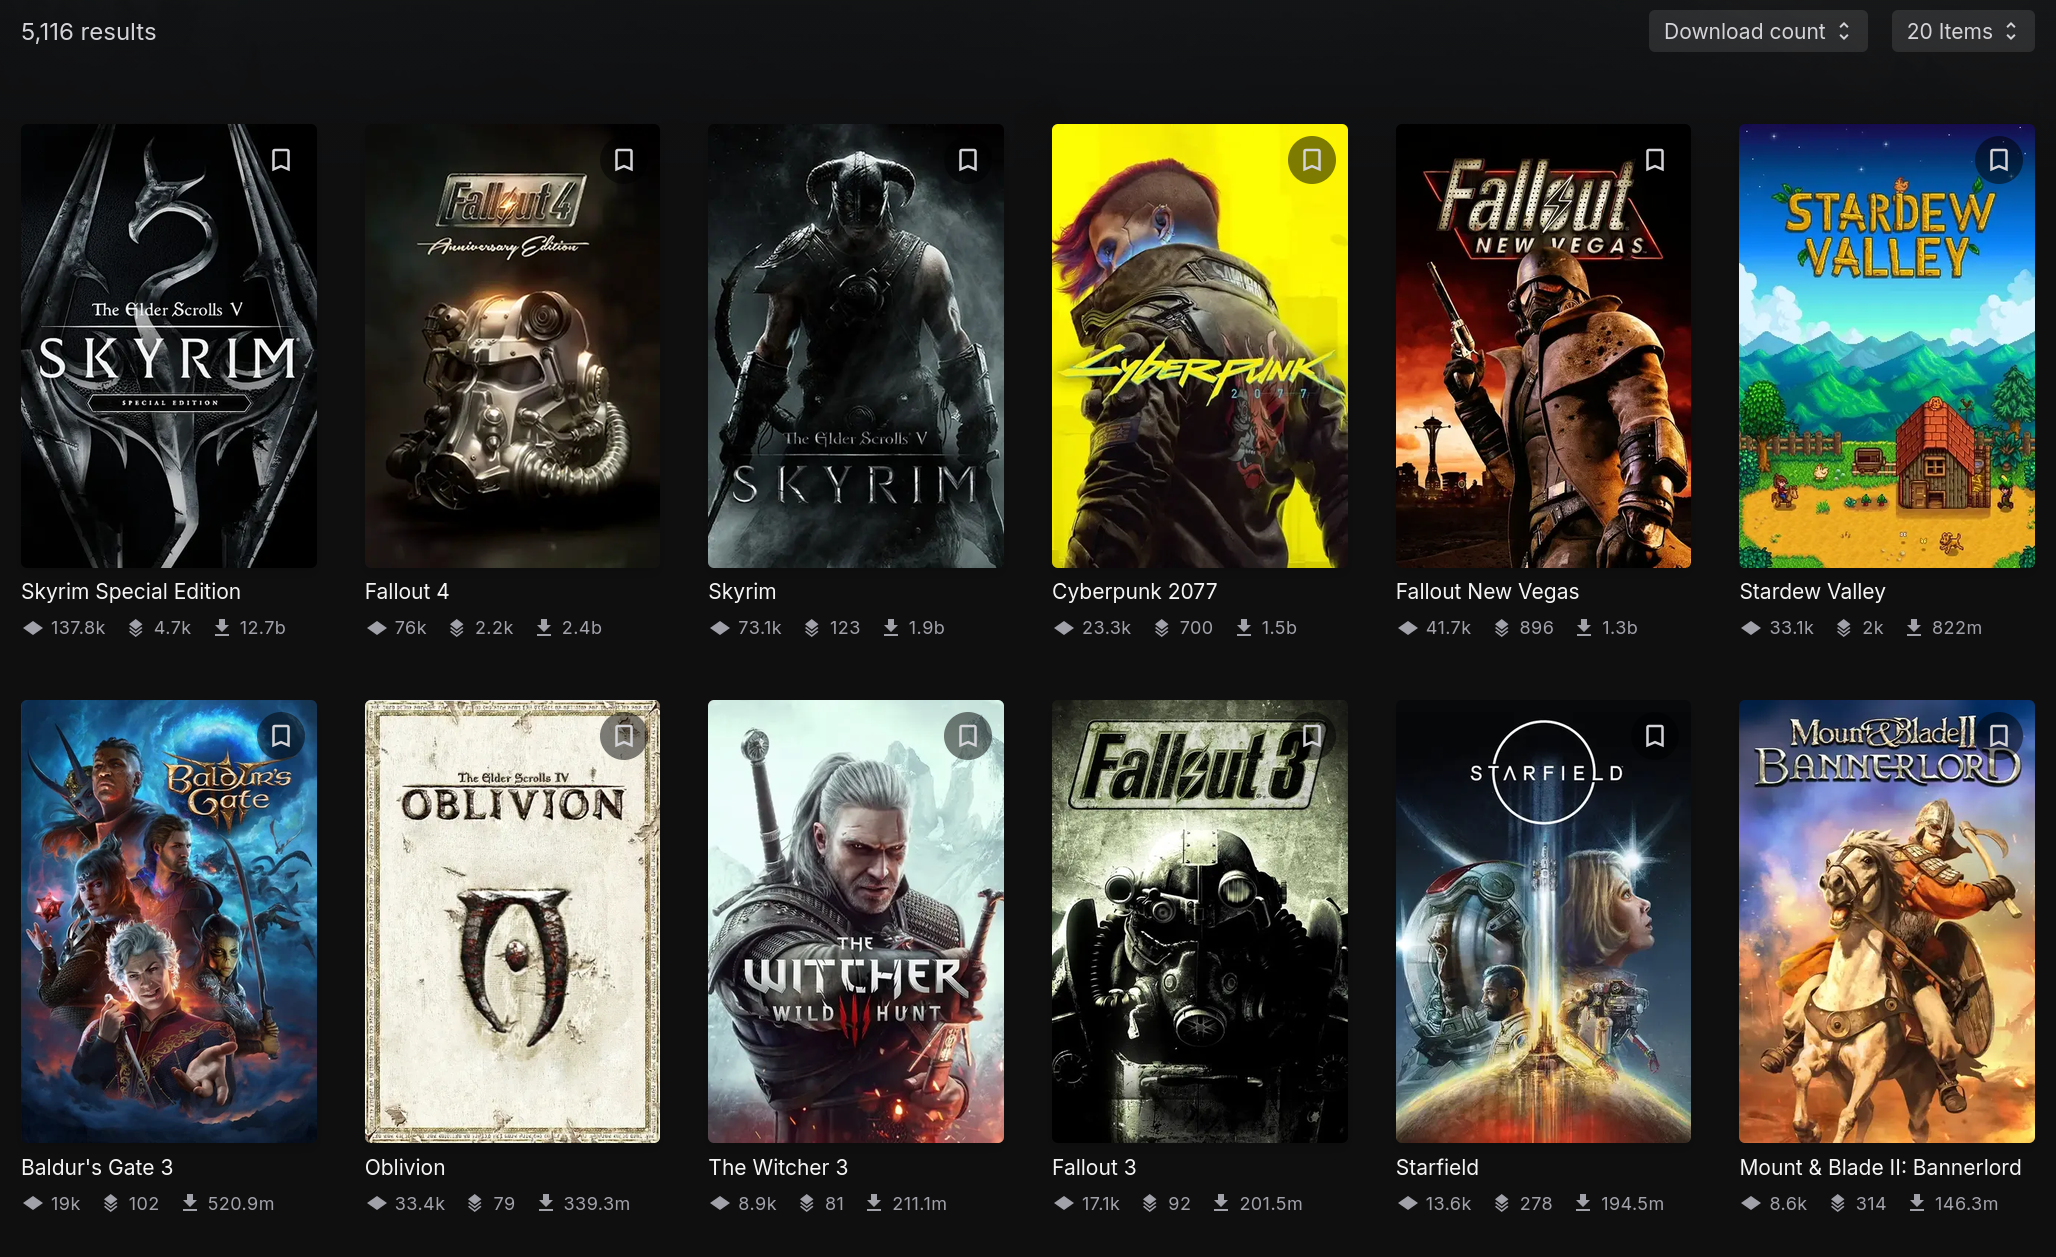Open the 20 Items page size dropdown
2056x1257 pixels.
point(1962,32)
